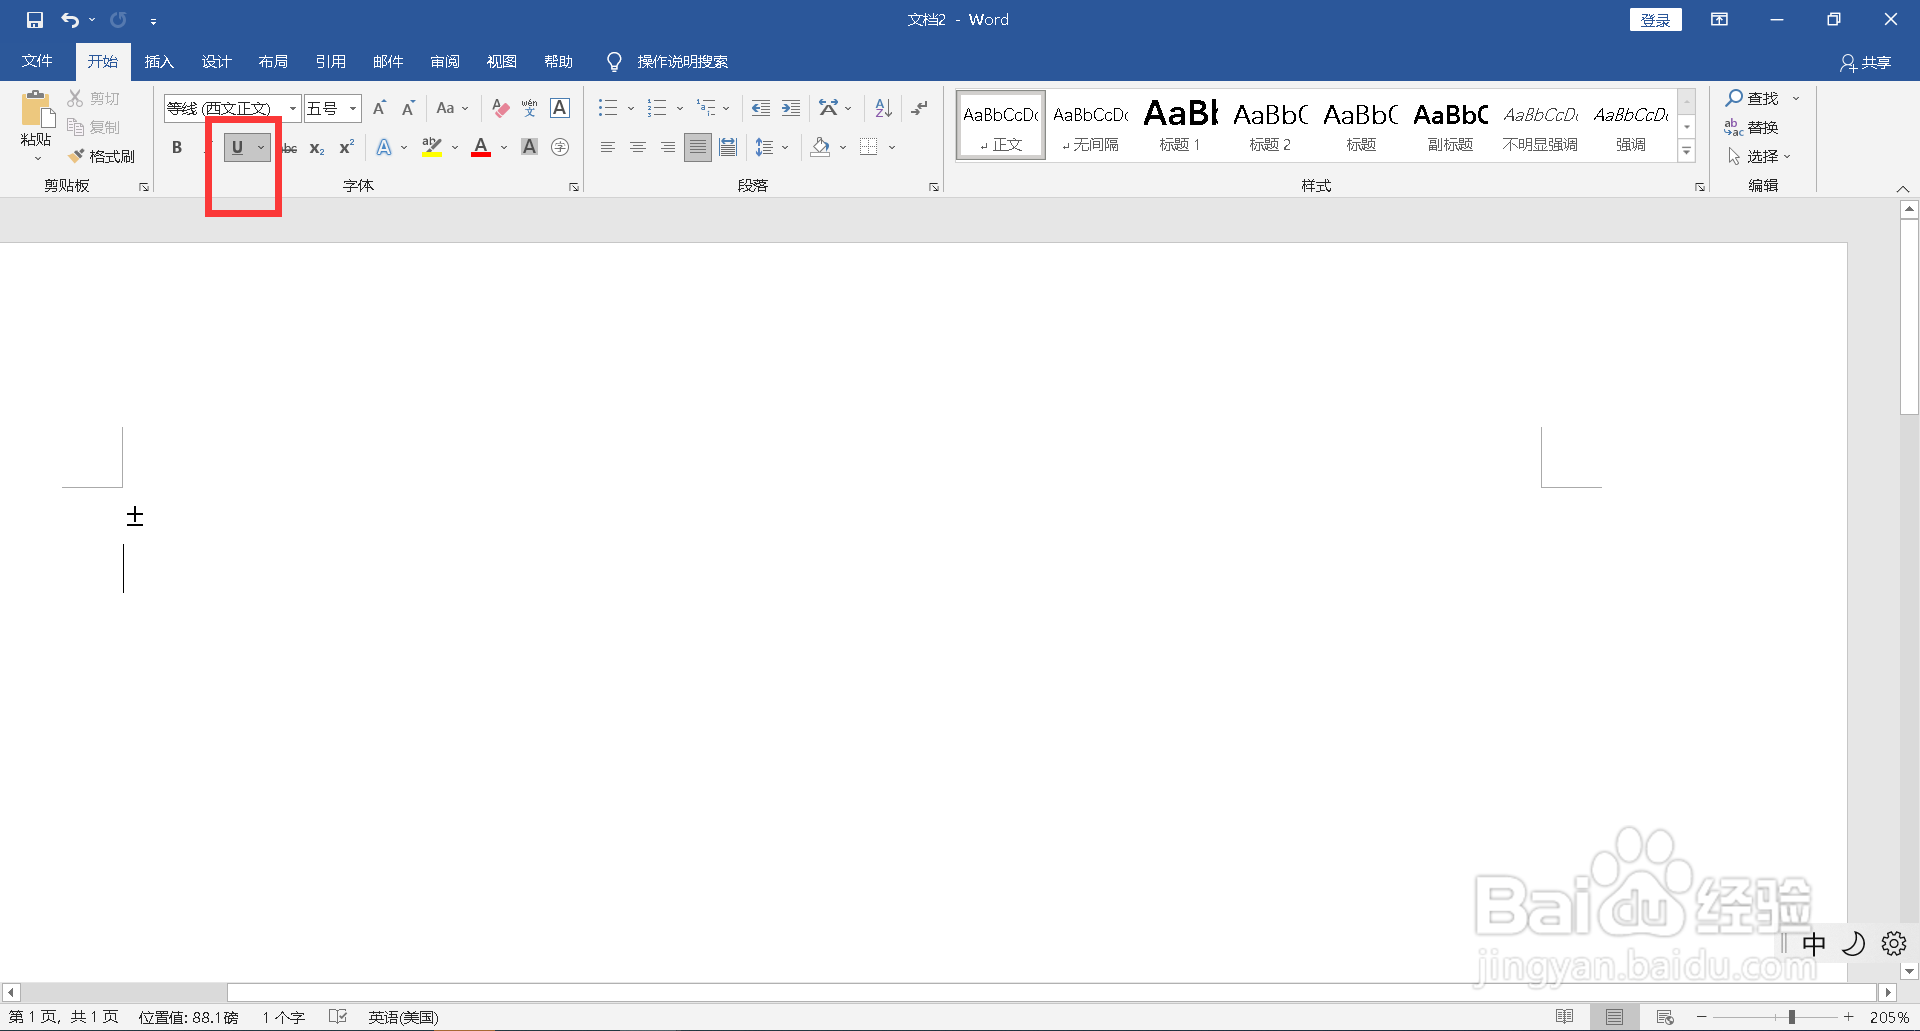Toggle superscript formatting

(346, 147)
